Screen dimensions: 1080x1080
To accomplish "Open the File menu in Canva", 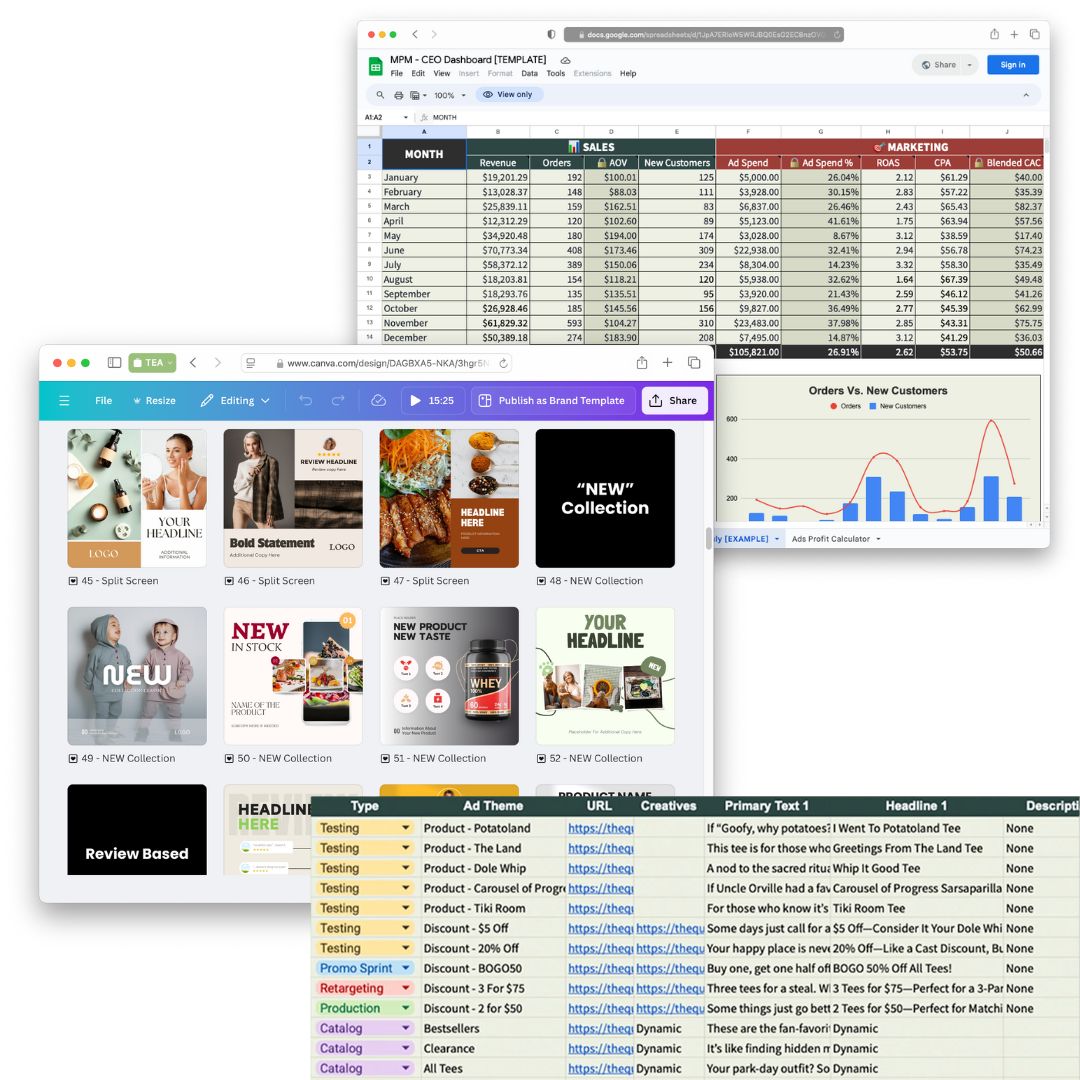I will coord(103,400).
